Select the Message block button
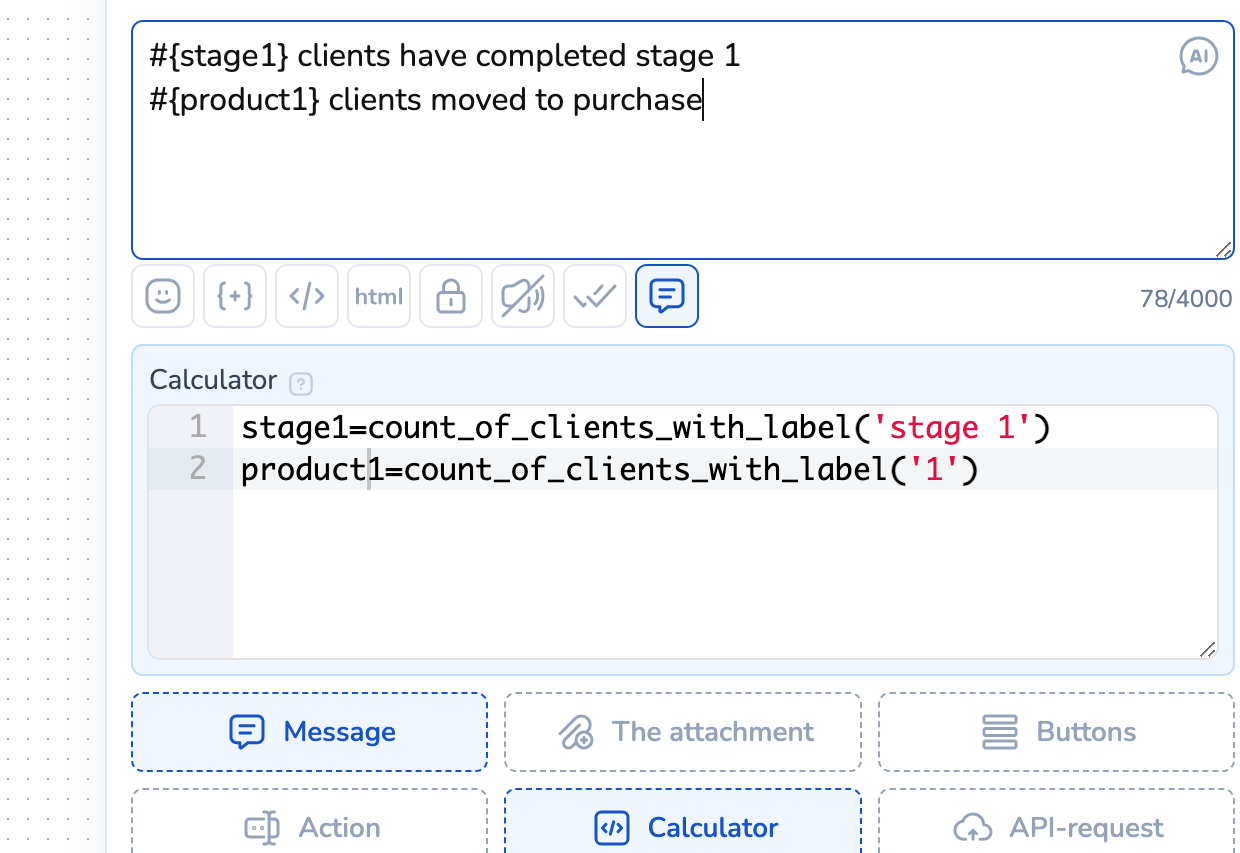Screen dimensions: 1240x853 (309, 732)
